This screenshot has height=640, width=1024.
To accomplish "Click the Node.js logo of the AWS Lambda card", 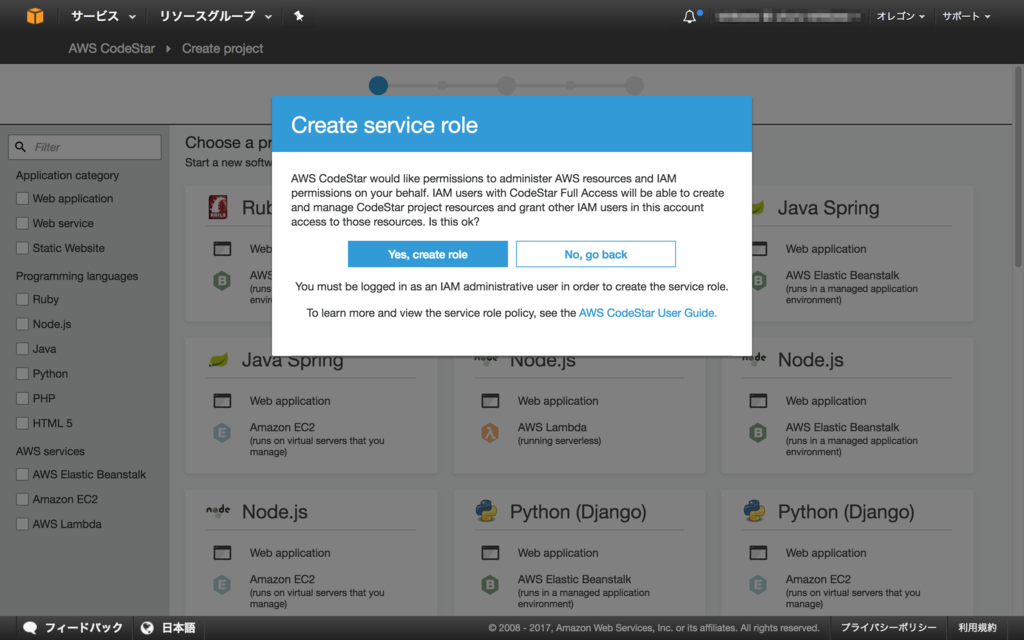I will coord(486,358).
